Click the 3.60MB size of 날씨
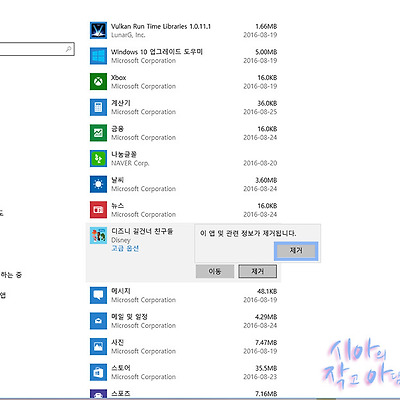Image resolution: width=400 pixels, height=400 pixels. [266, 180]
